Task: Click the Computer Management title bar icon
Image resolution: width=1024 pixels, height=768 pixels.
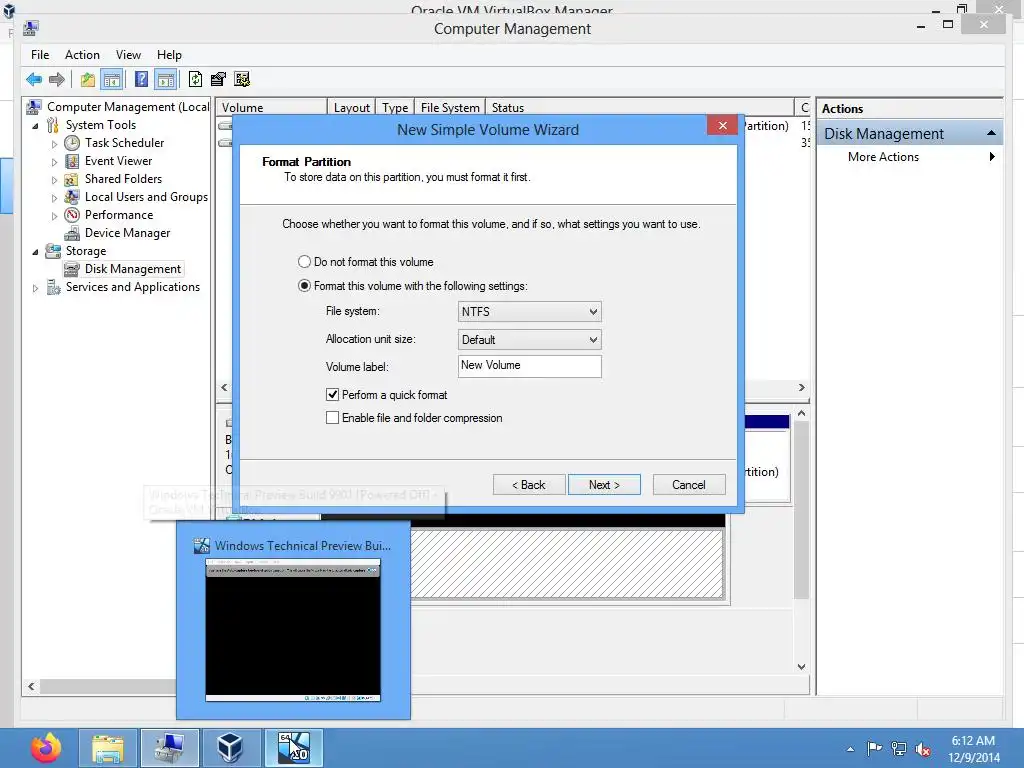Action: pos(31,28)
